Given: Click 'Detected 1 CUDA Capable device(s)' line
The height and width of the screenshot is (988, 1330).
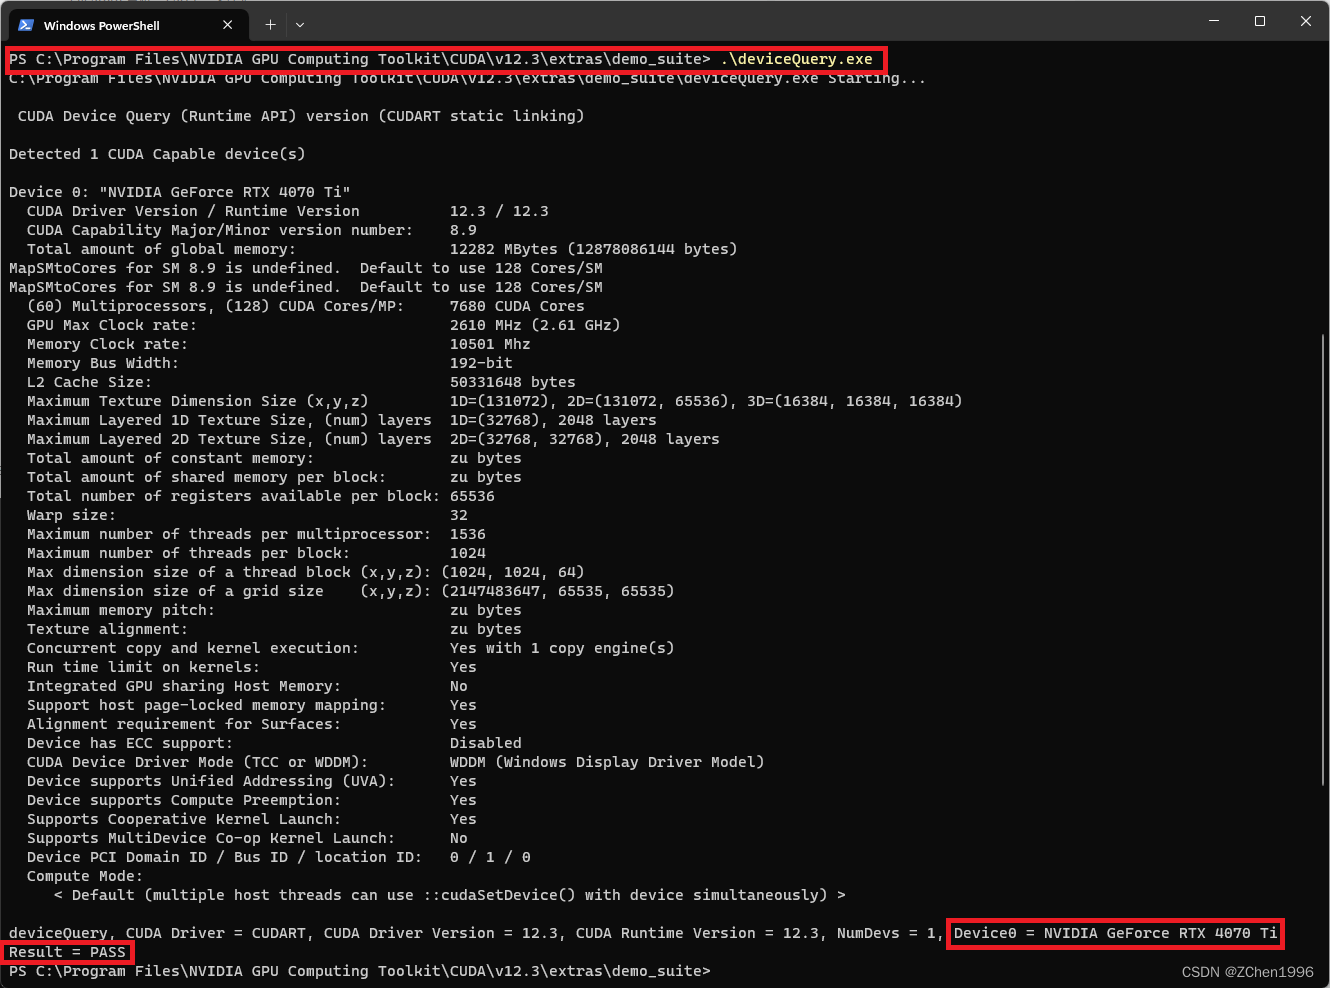Looking at the screenshot, I should (157, 154).
